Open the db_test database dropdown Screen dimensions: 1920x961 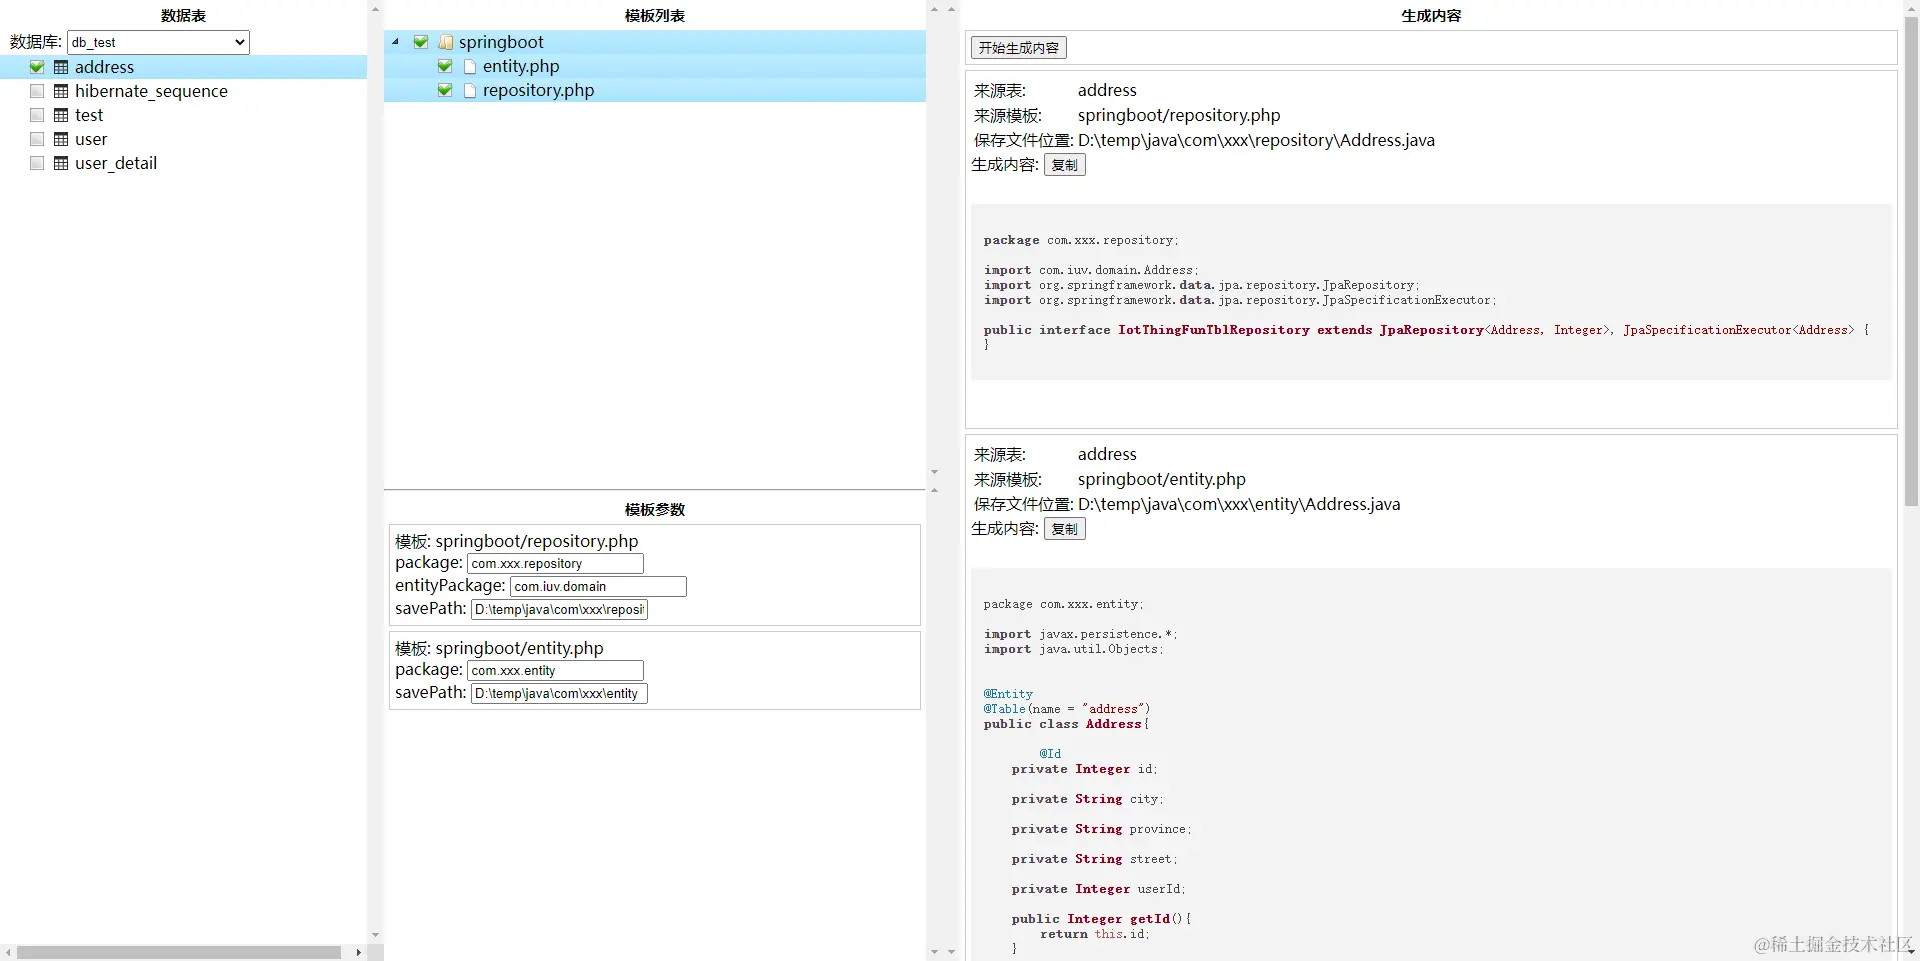click(x=158, y=42)
